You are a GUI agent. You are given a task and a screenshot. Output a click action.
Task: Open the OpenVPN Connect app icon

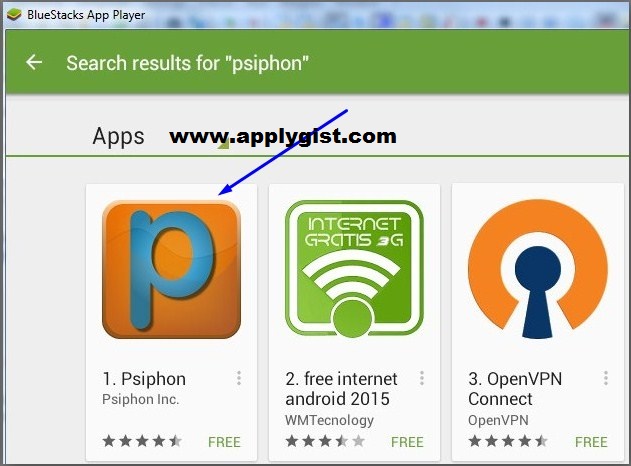coord(538,269)
